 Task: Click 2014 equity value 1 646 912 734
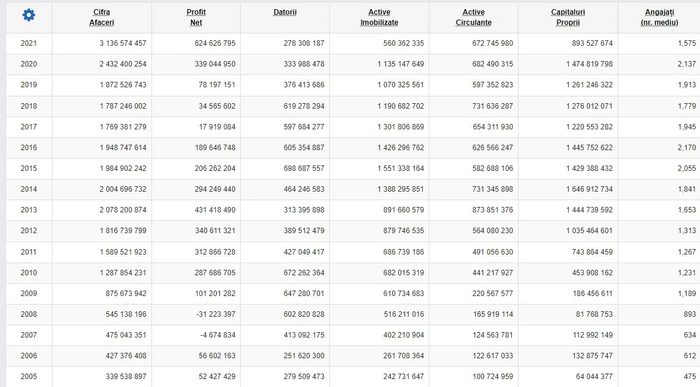(x=589, y=189)
